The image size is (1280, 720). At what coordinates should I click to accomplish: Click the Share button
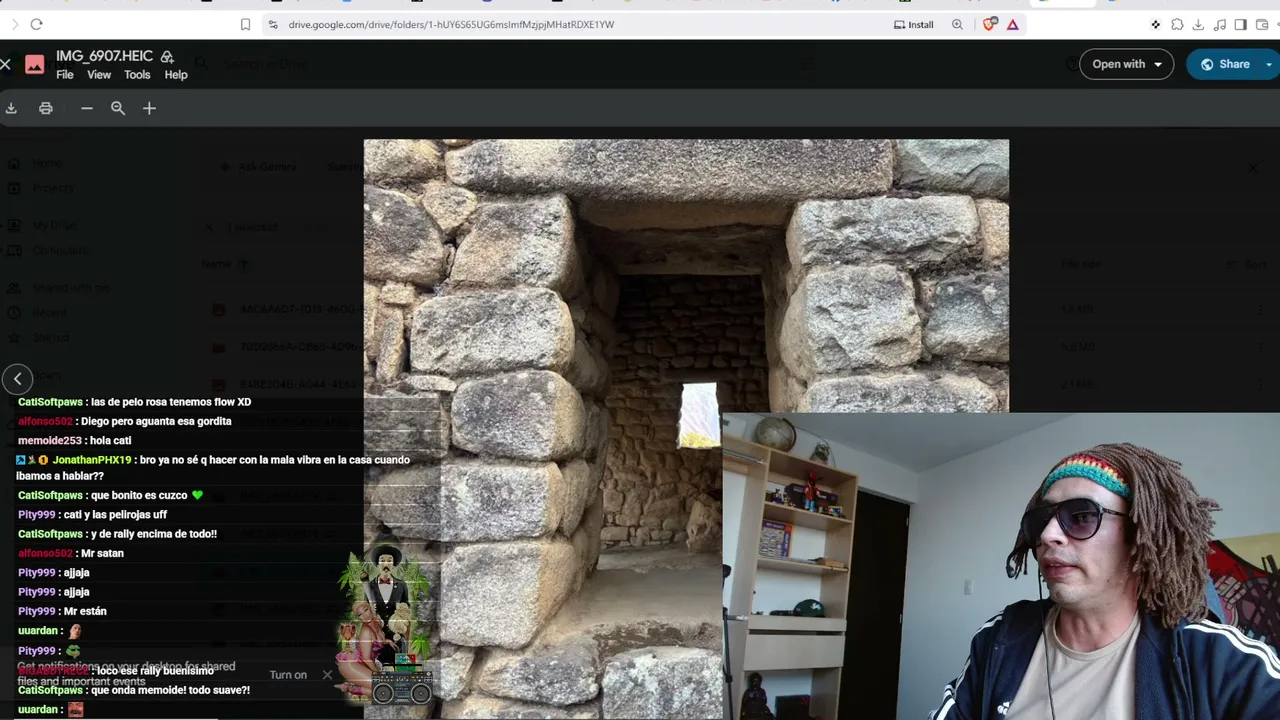pos(1225,64)
